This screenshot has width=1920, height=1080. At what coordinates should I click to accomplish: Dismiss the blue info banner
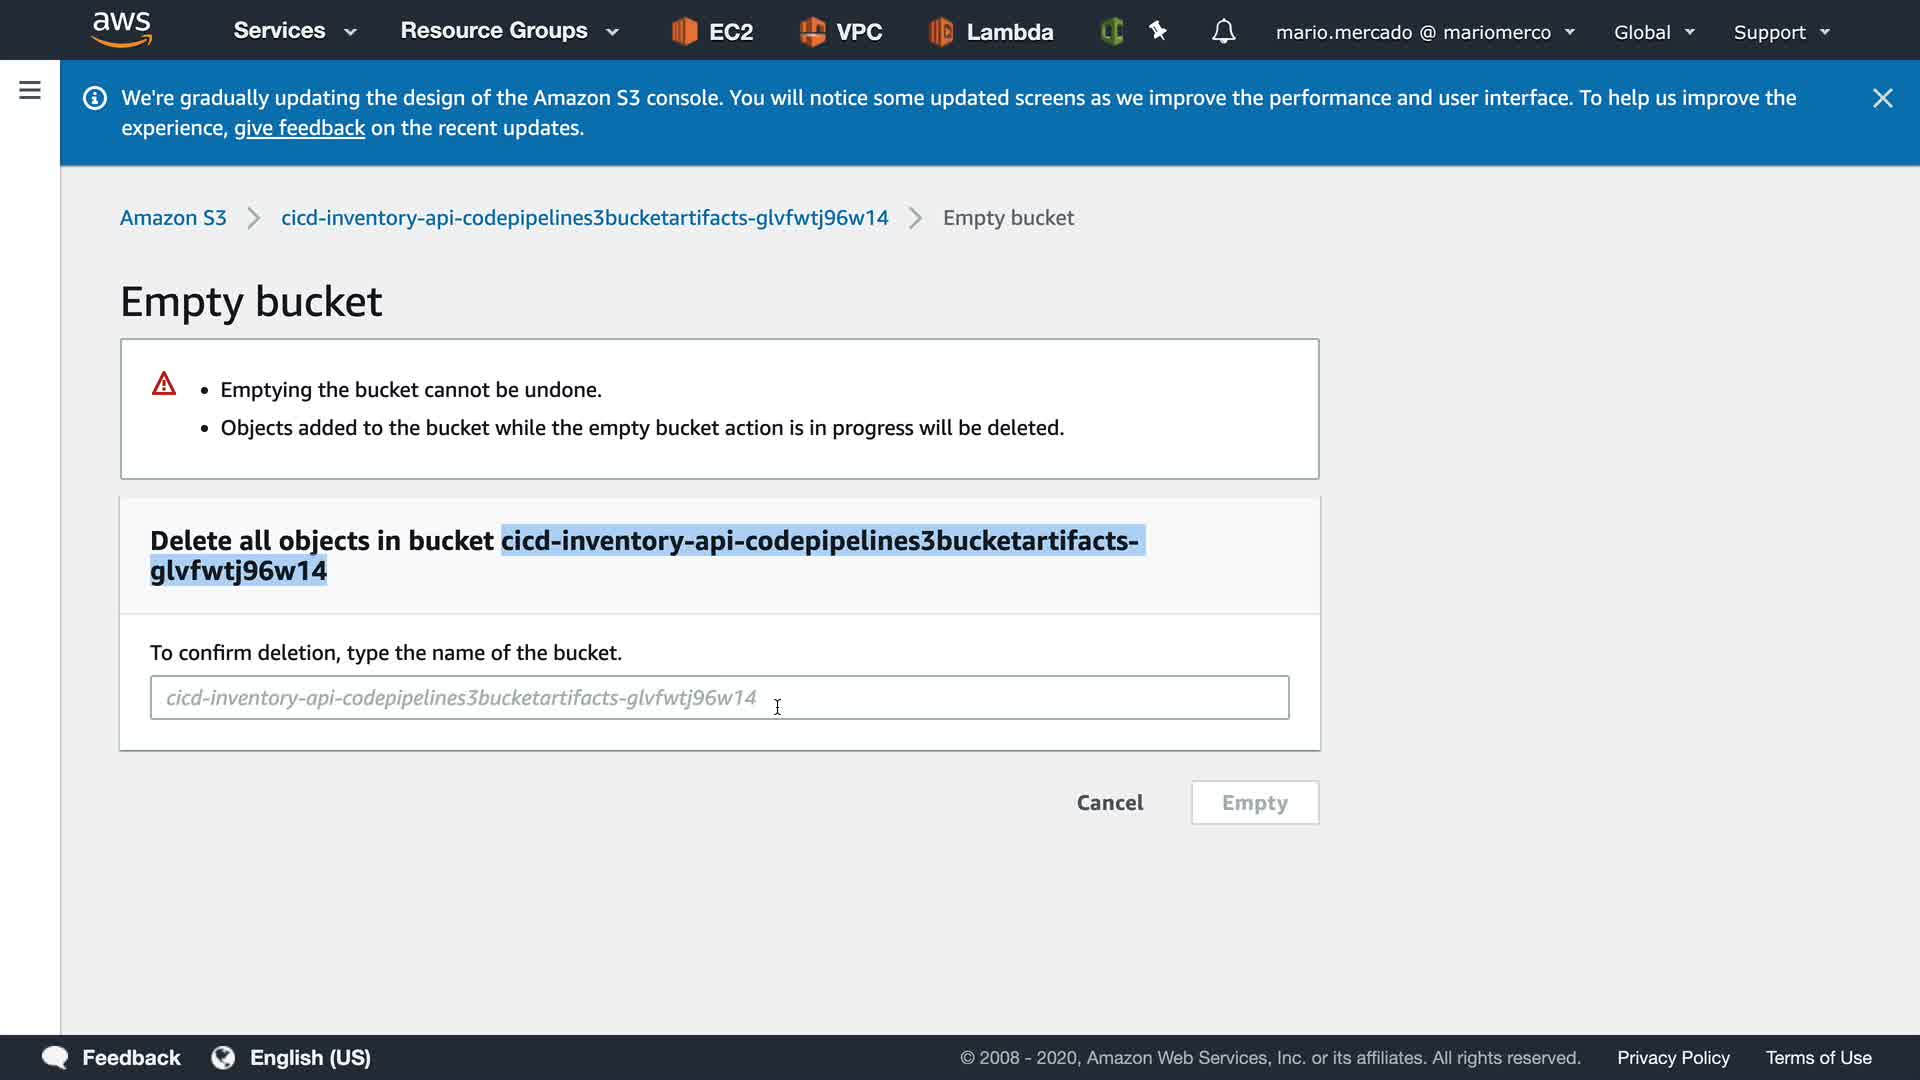(1882, 98)
